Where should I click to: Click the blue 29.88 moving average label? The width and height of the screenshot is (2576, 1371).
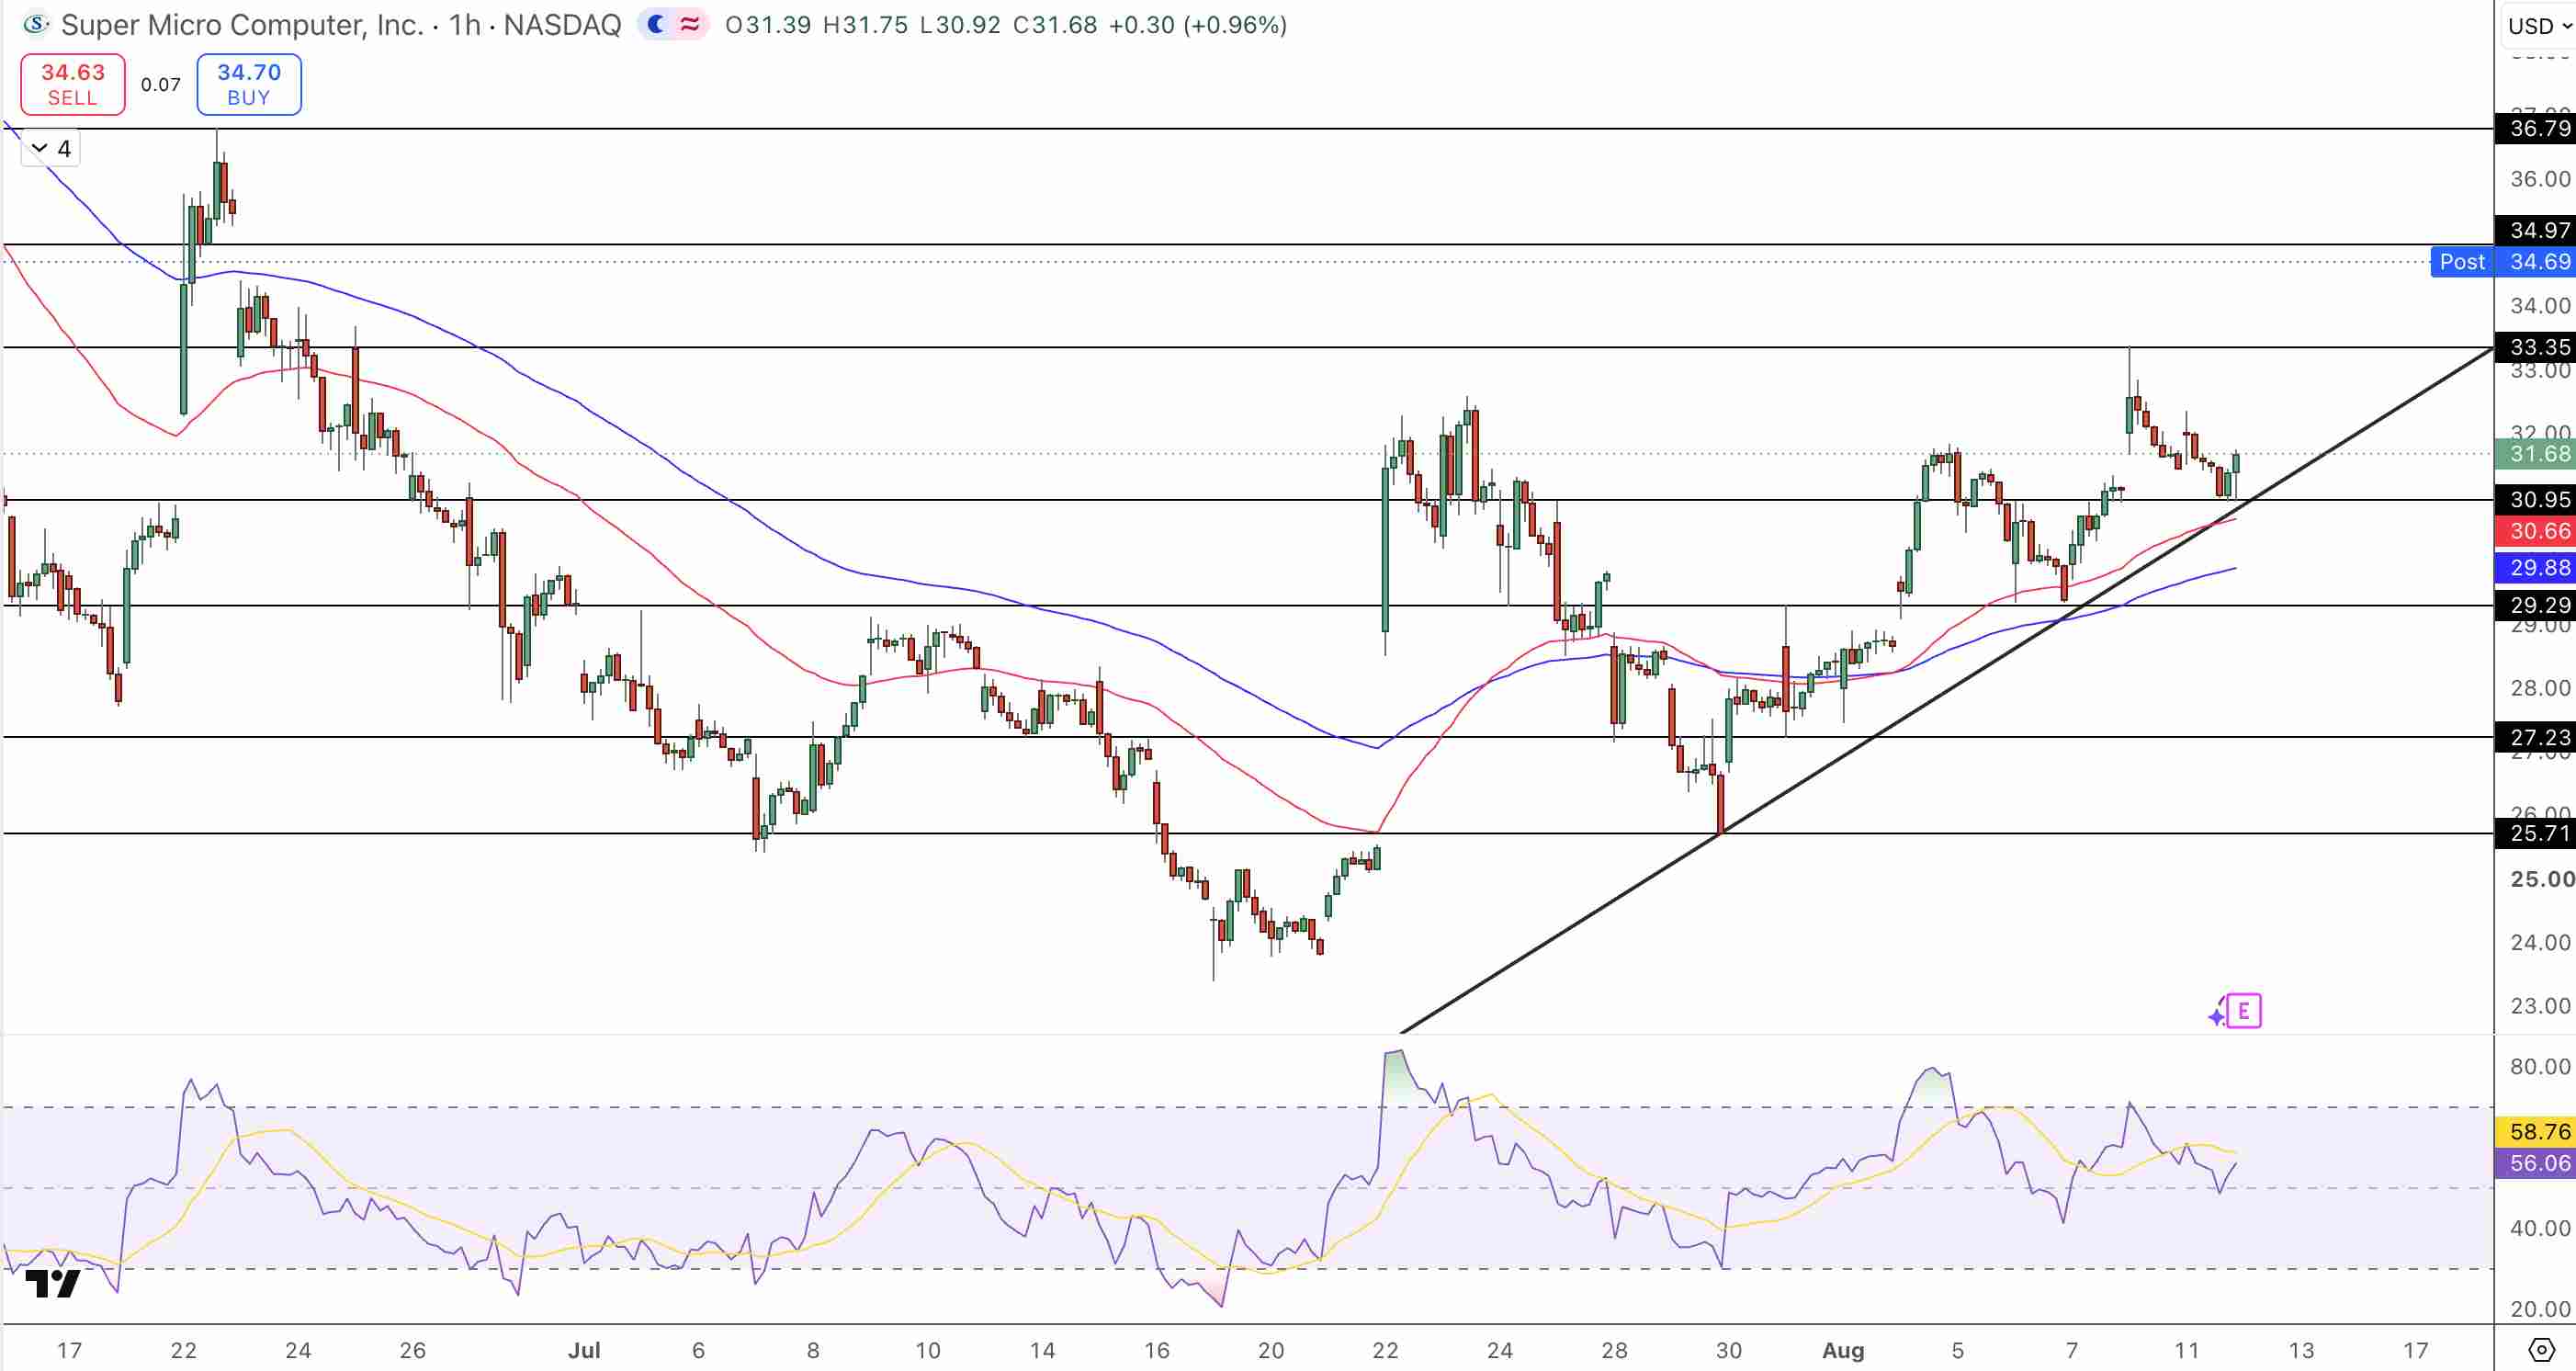pos(2535,568)
